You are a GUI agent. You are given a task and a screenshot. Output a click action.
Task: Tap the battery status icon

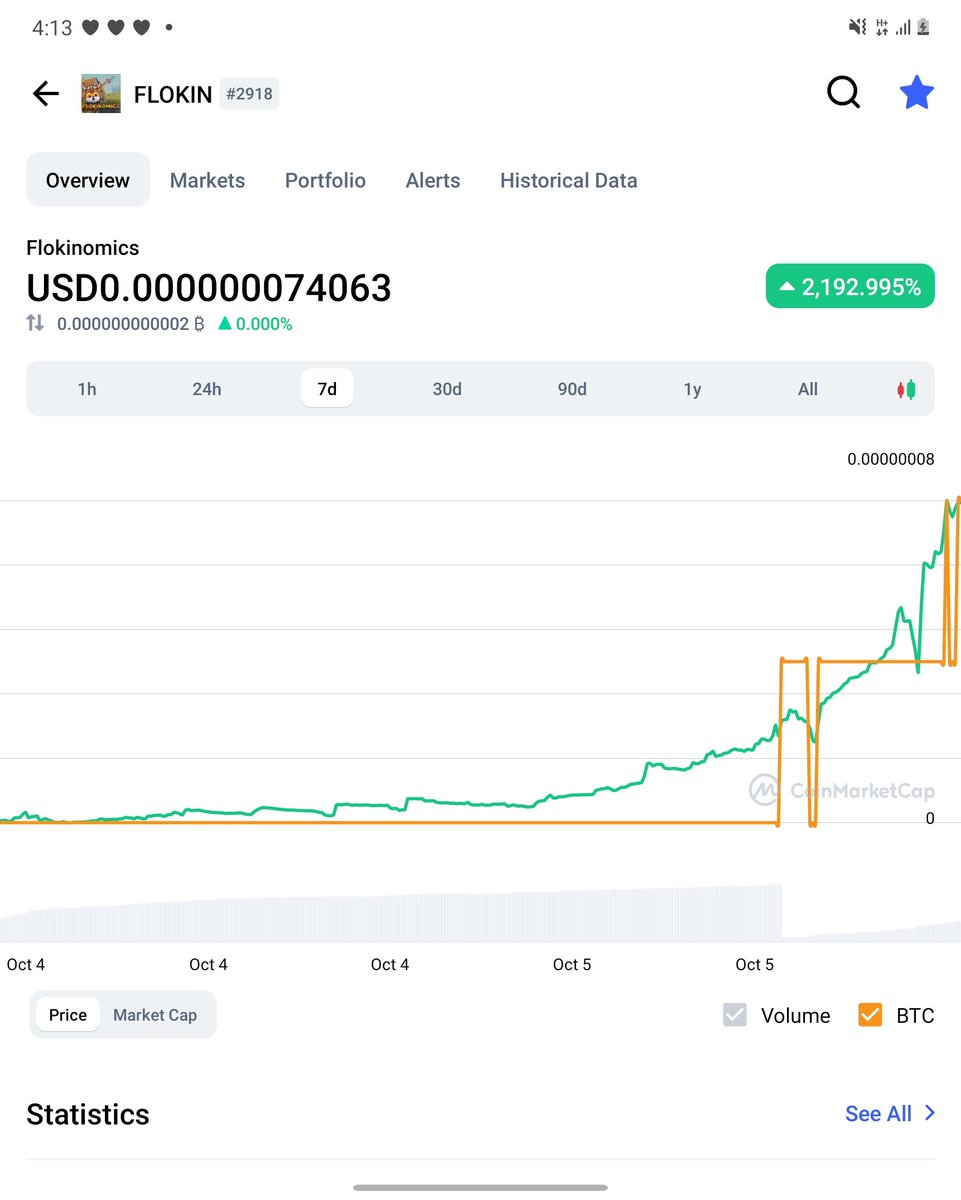pyautogui.click(x=924, y=28)
